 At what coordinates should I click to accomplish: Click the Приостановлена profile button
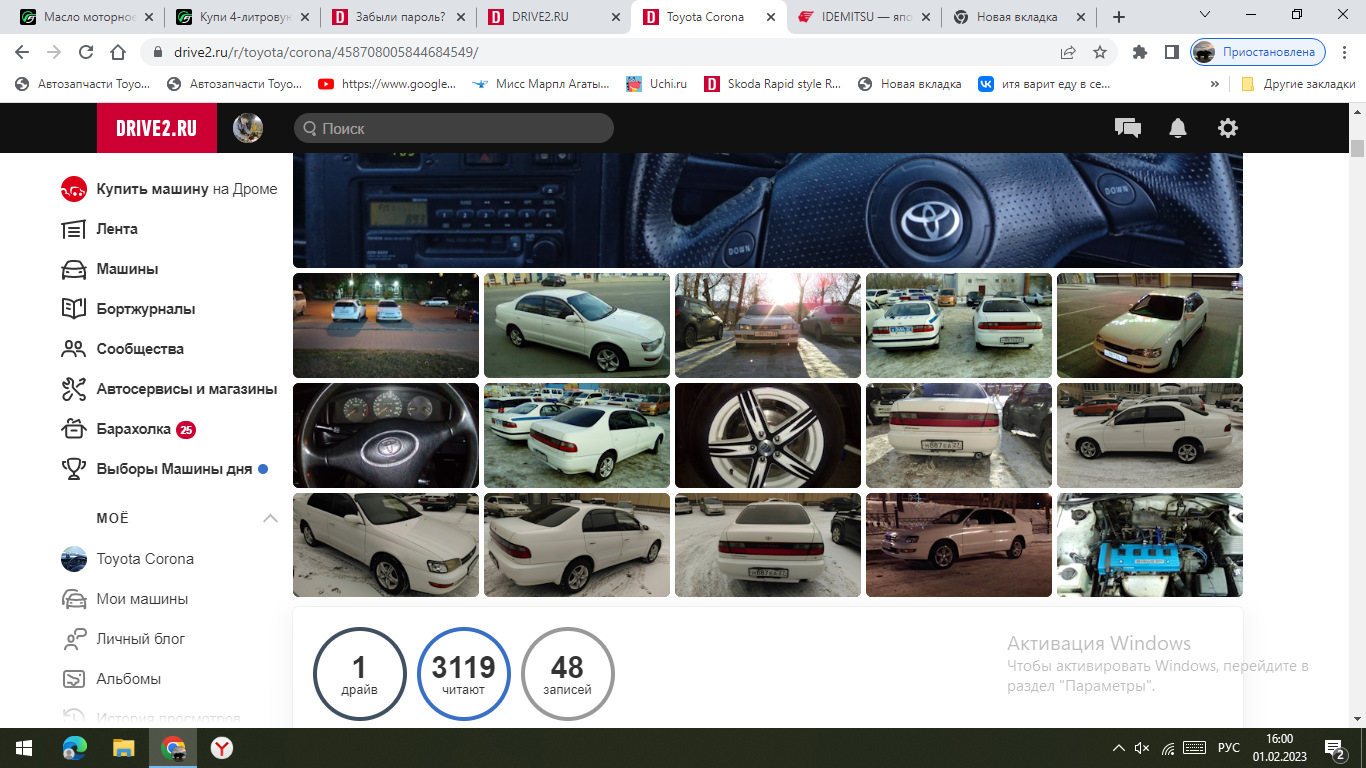pyautogui.click(x=1258, y=52)
